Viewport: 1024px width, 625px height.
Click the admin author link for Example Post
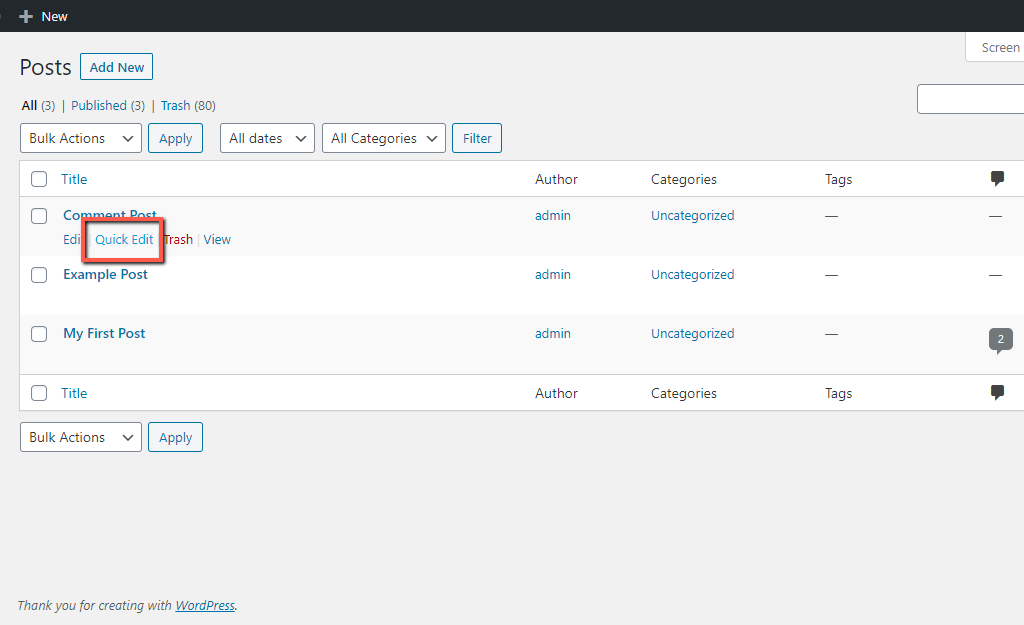[552, 274]
